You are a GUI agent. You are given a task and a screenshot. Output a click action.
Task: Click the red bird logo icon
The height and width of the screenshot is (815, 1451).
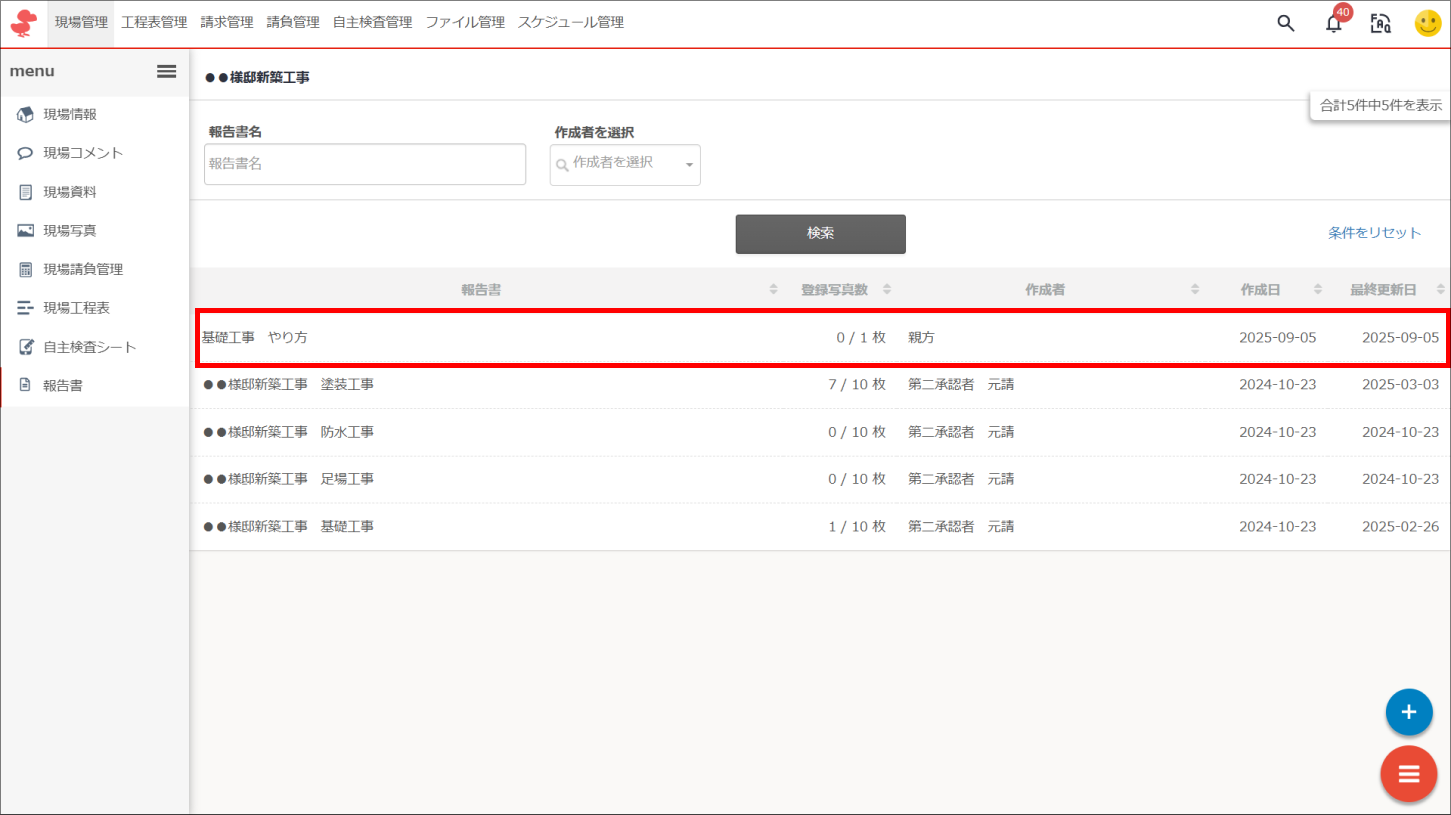(23, 23)
